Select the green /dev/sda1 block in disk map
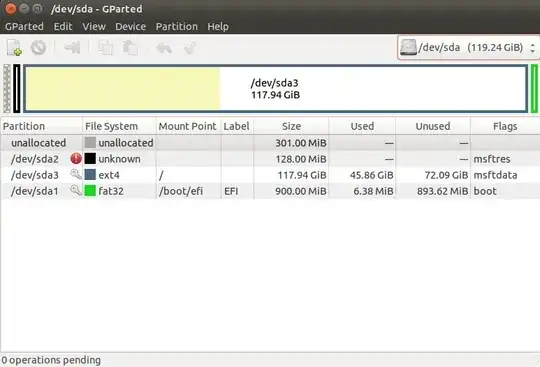This screenshot has width=540, height=367. [534, 88]
